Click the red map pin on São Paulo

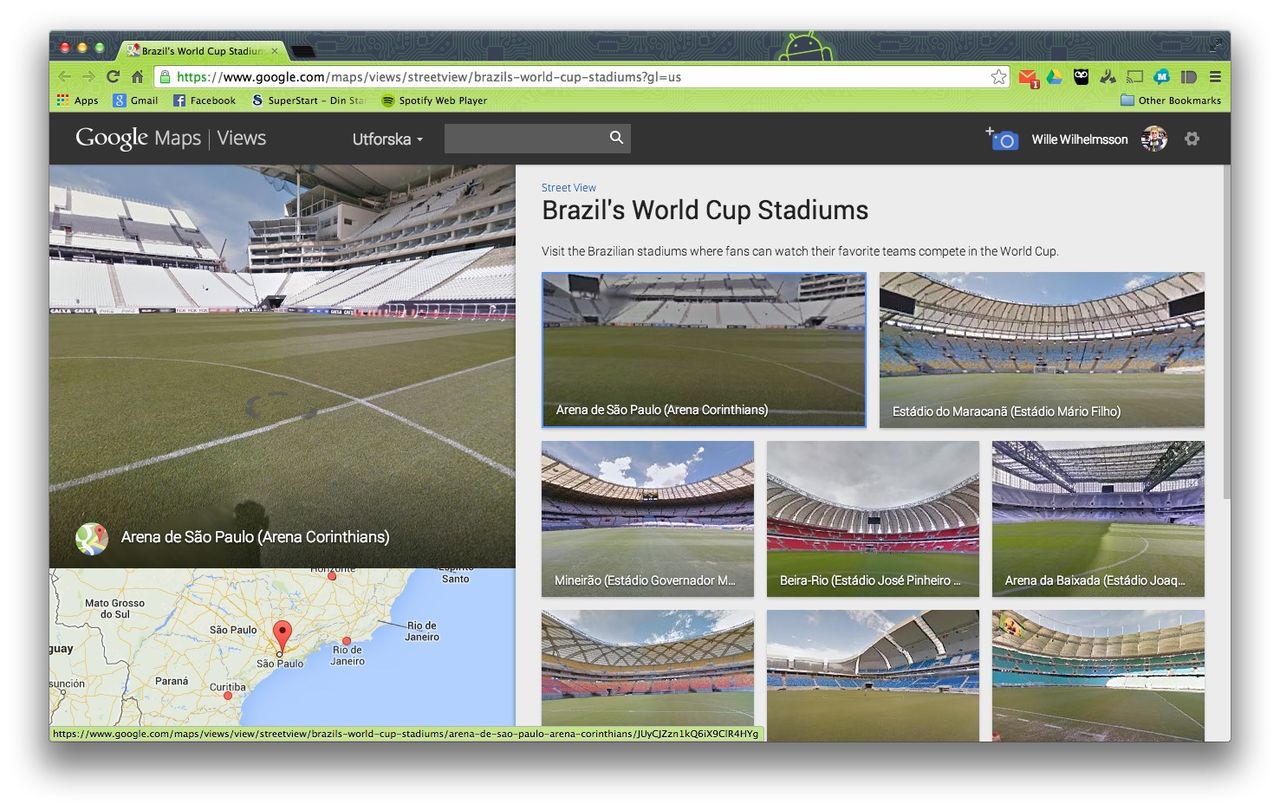[x=283, y=638]
